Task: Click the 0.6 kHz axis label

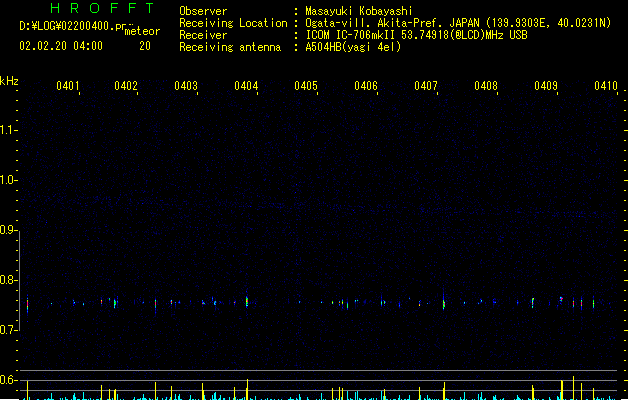Action: (x=7, y=380)
